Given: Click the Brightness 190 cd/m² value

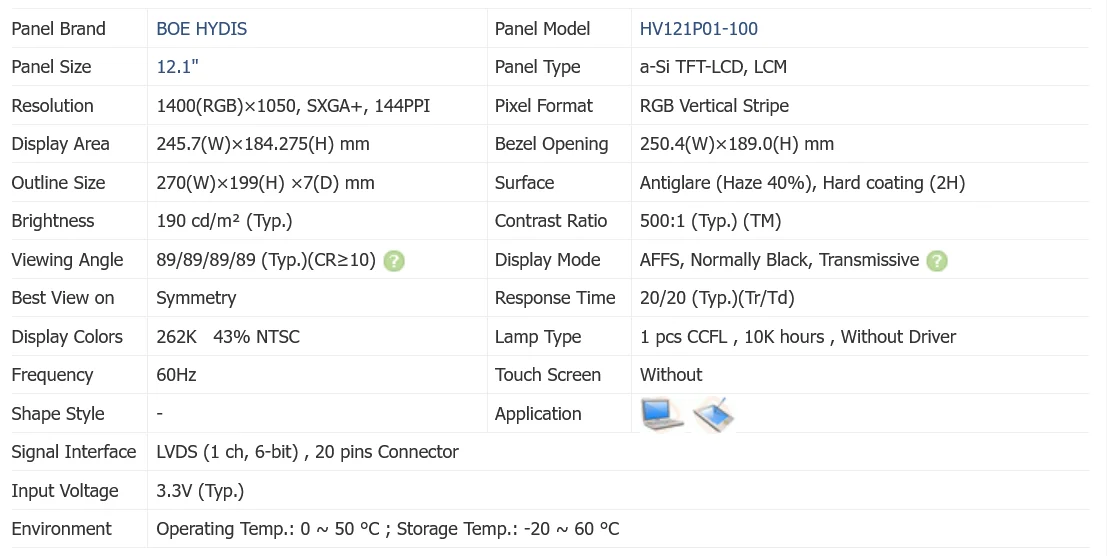Looking at the screenshot, I should (x=224, y=221).
